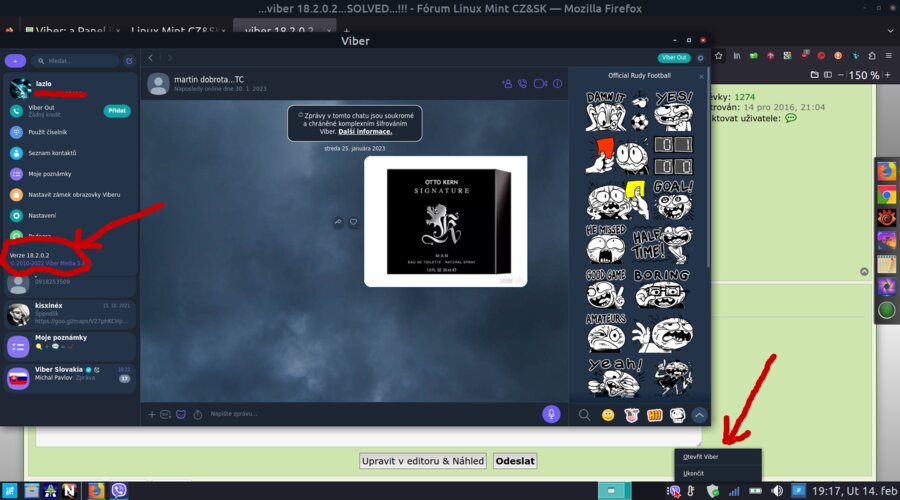Start a voice call in chat header
Image resolution: width=900 pixels, height=500 pixels.
tap(522, 84)
